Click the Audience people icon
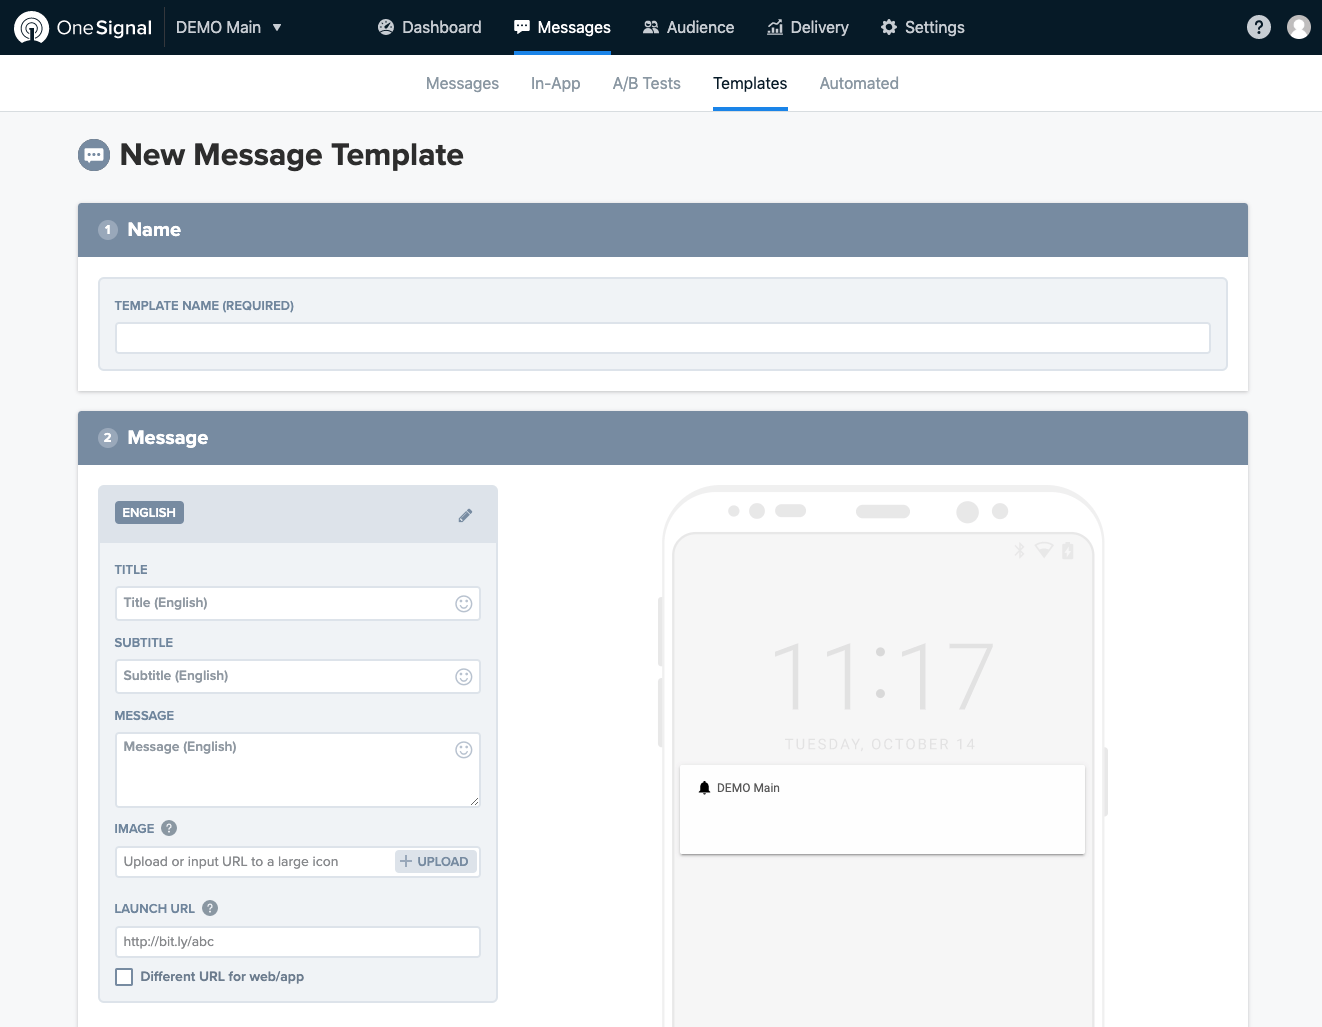 (x=651, y=27)
